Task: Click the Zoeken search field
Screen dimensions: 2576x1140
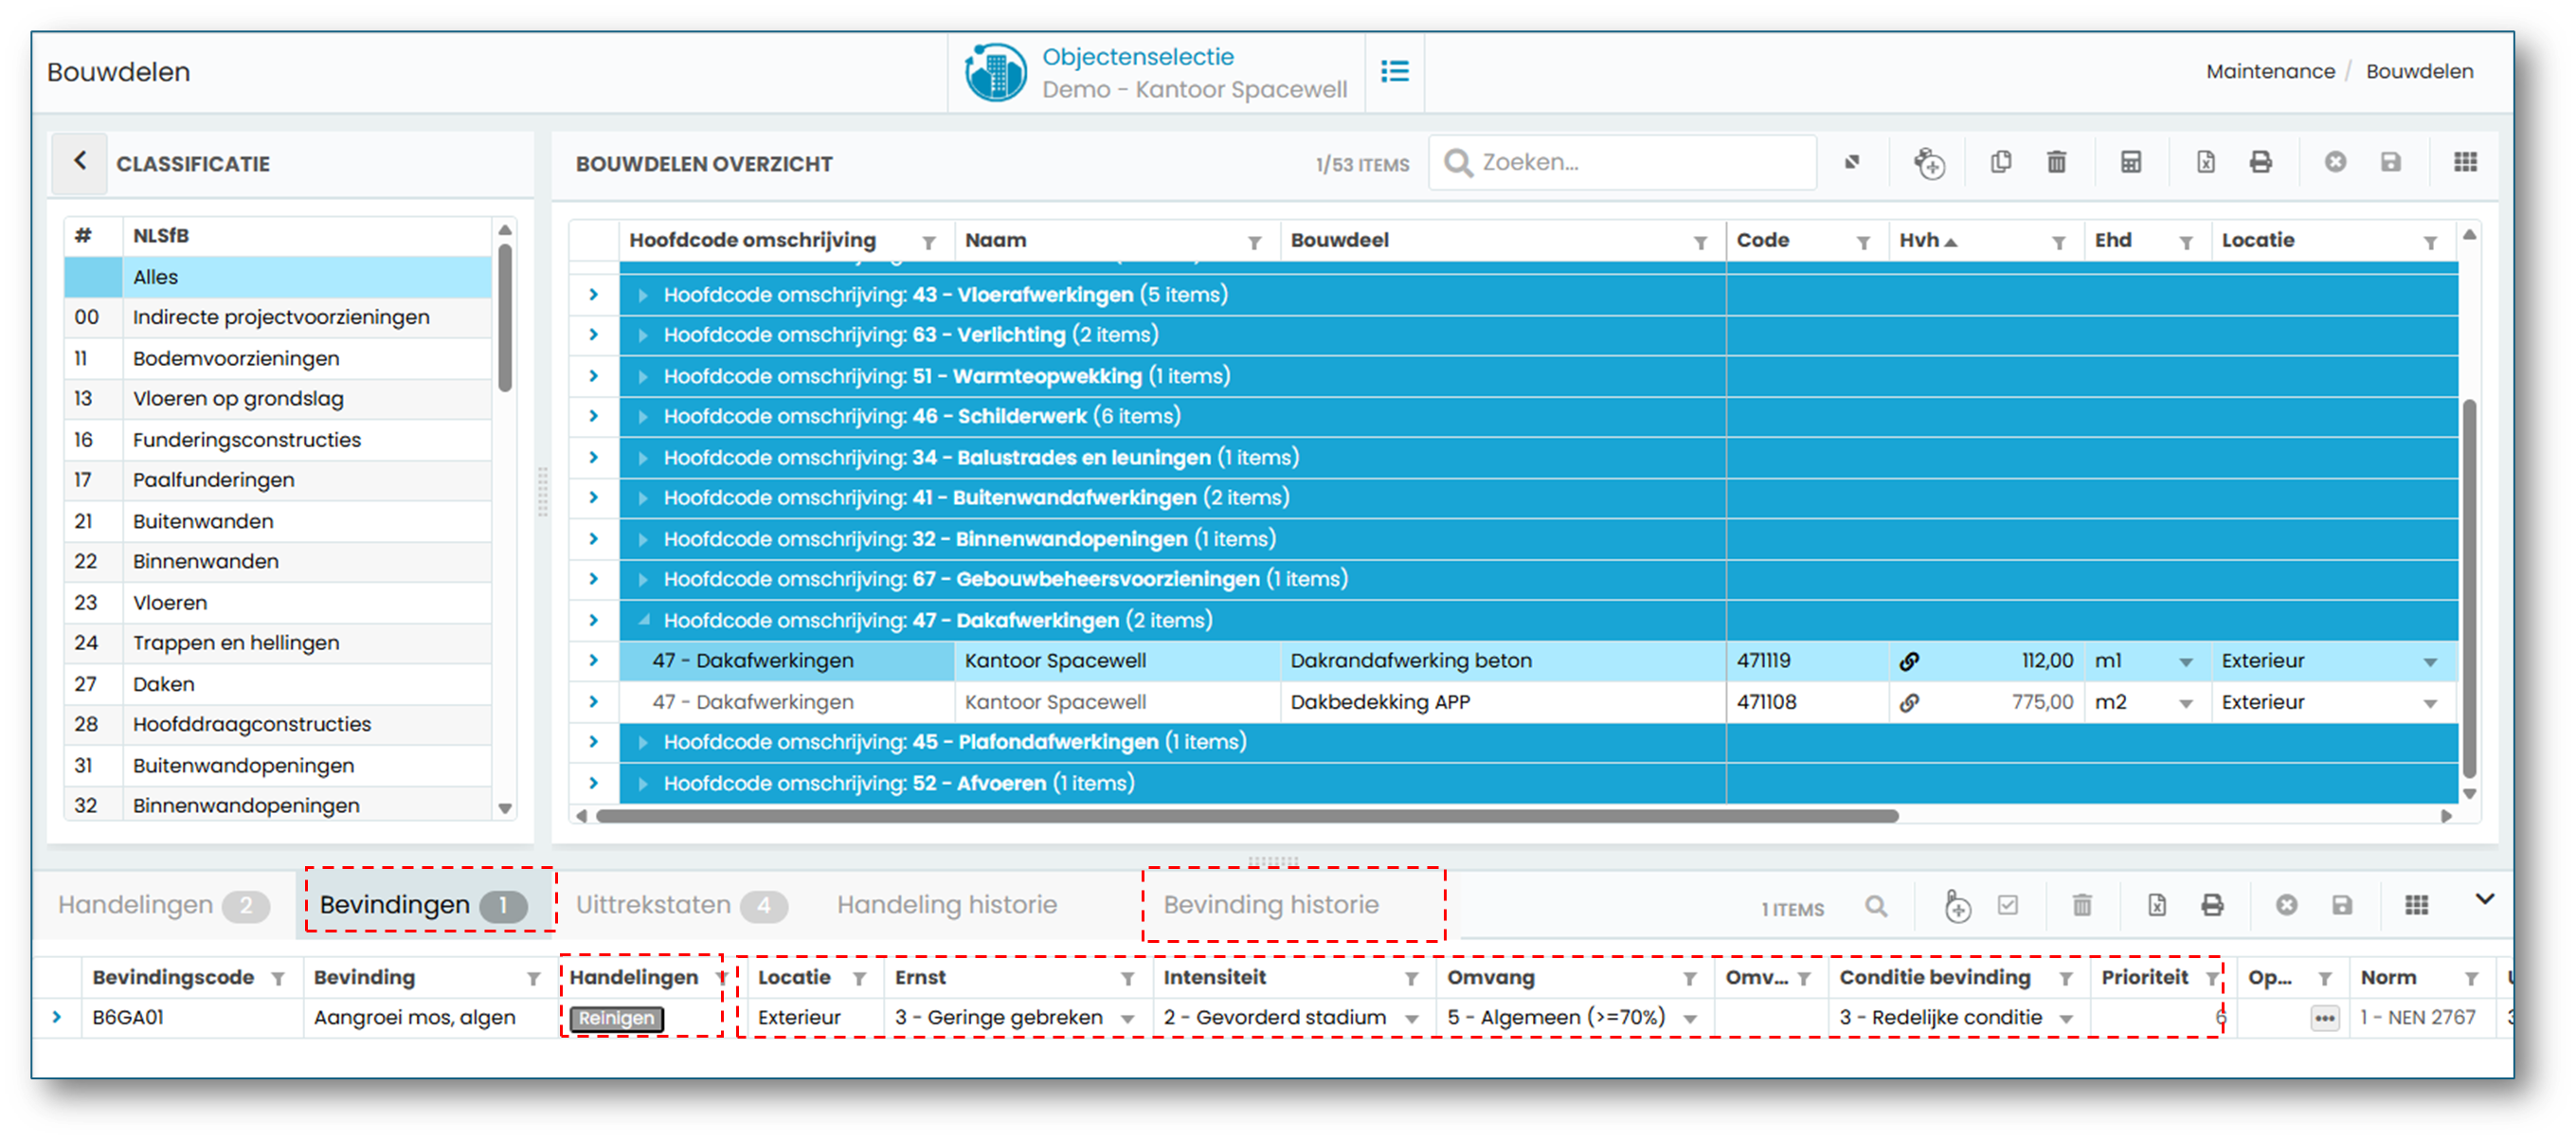Action: click(1622, 162)
